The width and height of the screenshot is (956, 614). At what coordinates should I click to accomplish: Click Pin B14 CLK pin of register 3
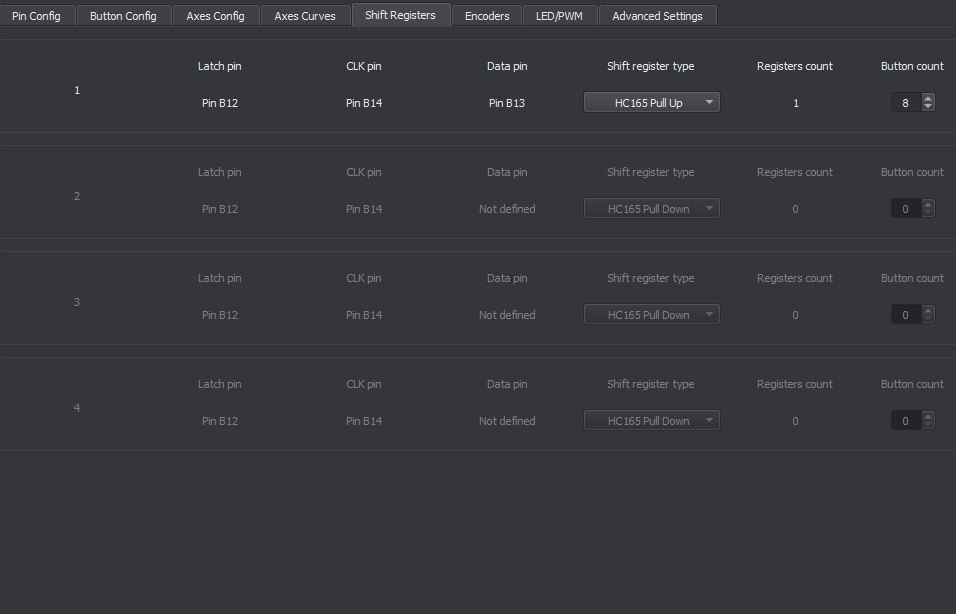[364, 315]
